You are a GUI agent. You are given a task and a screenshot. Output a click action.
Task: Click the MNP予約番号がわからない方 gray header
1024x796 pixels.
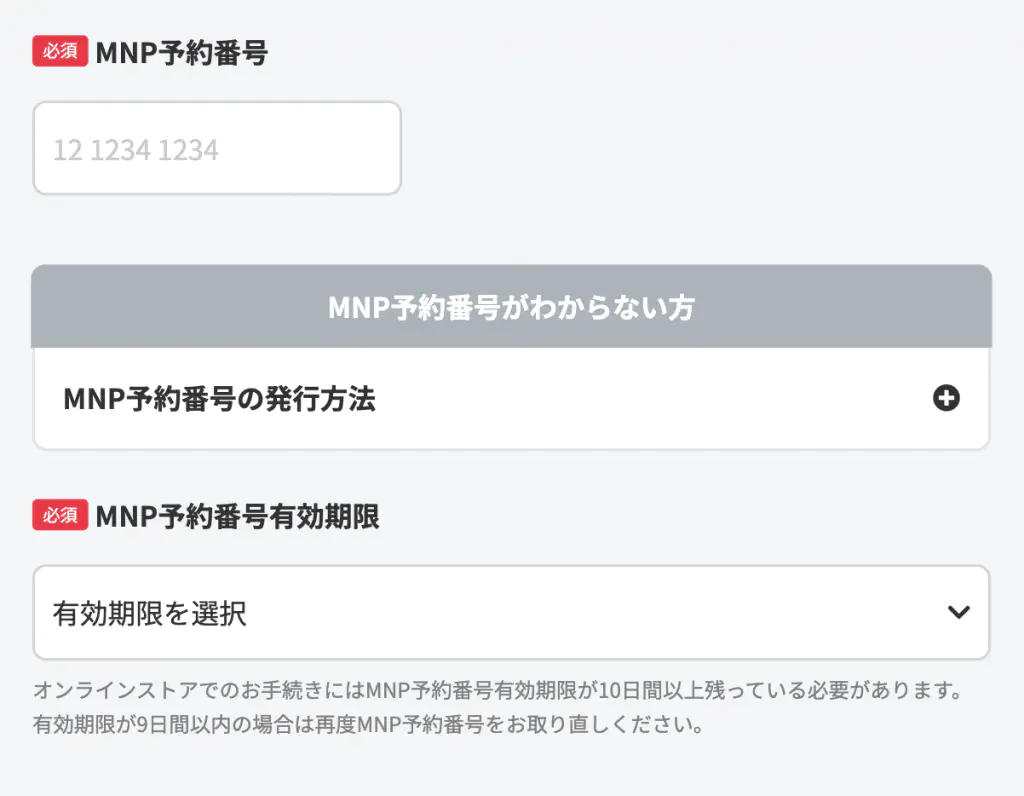click(511, 307)
